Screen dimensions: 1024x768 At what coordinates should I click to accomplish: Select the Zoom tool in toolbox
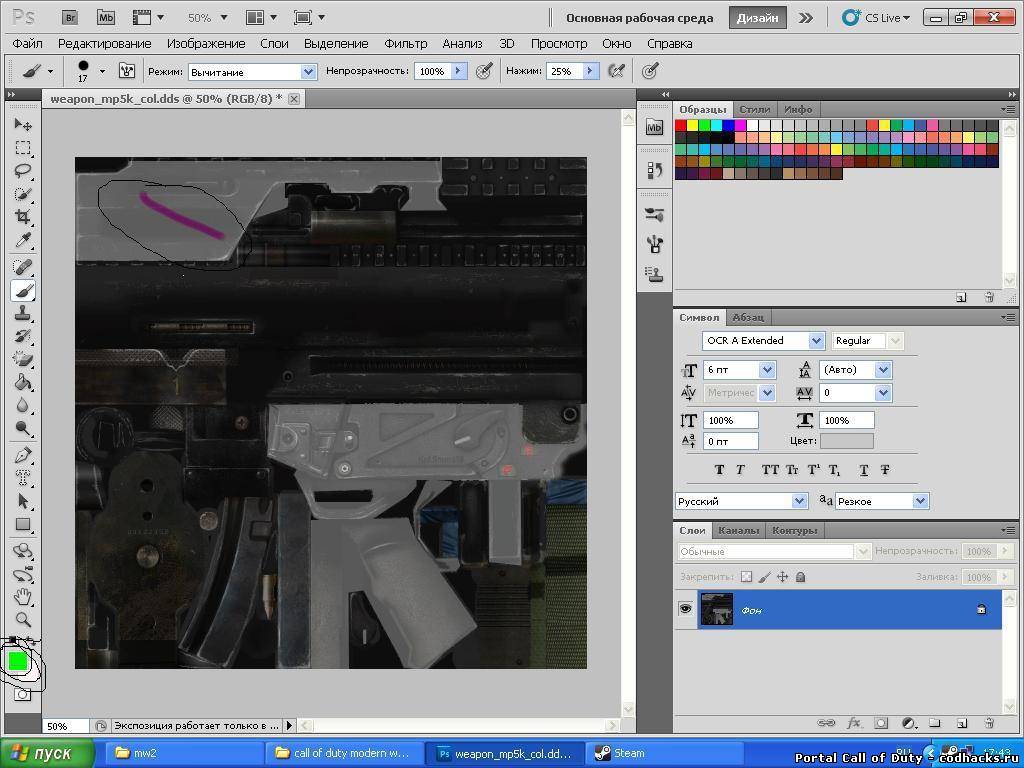(x=23, y=619)
